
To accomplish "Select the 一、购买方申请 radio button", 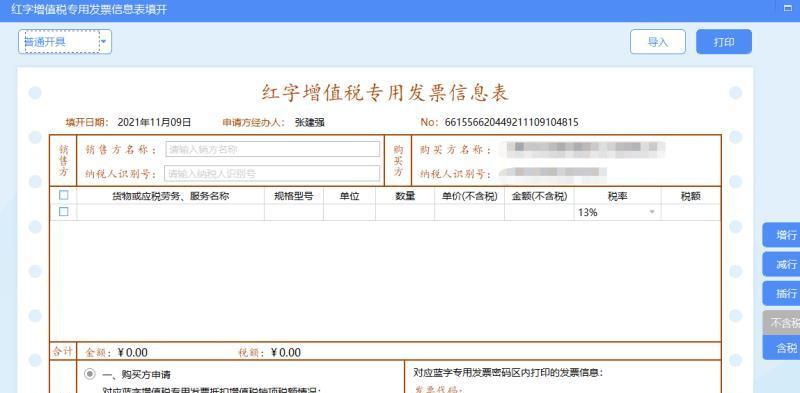I will (x=90, y=375).
